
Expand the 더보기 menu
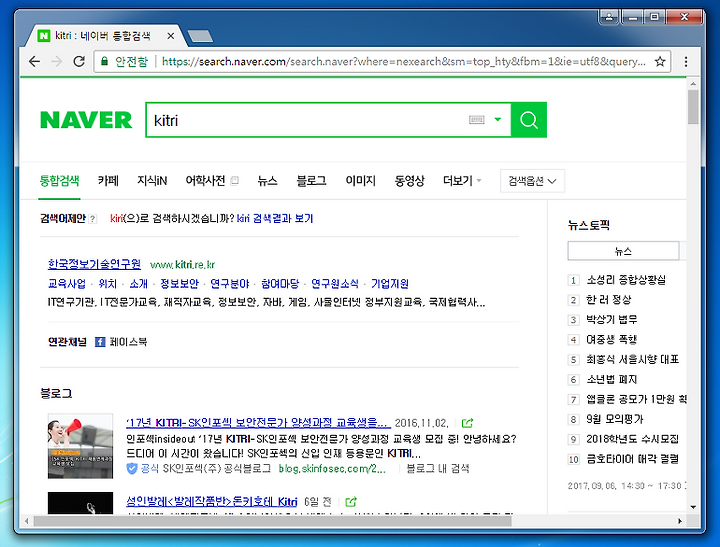point(462,180)
